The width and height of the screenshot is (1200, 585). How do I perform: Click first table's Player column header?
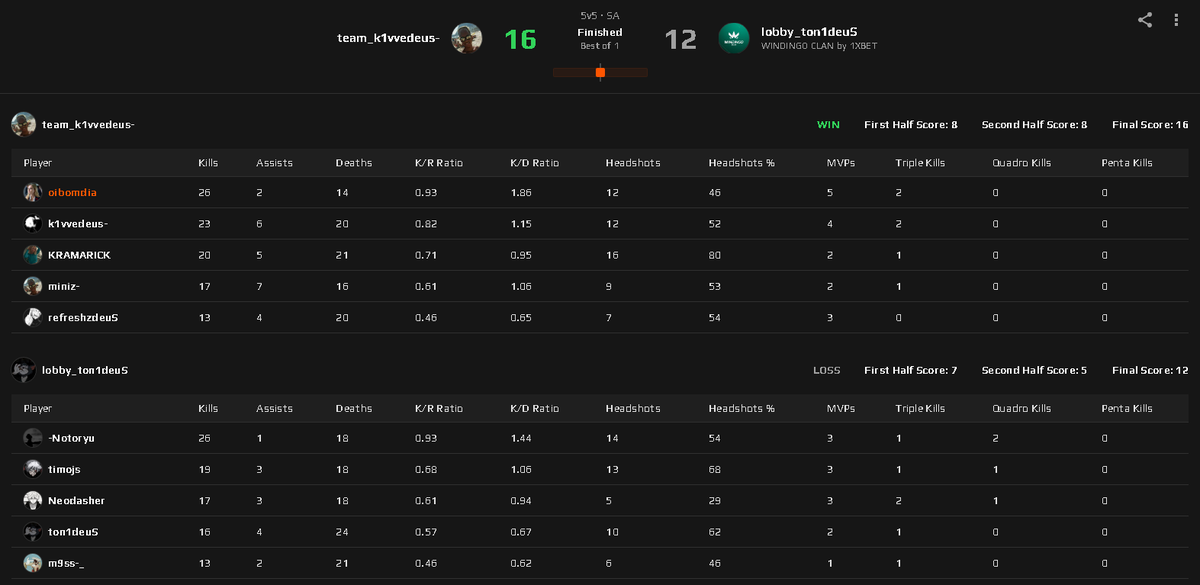pyautogui.click(x=37, y=163)
